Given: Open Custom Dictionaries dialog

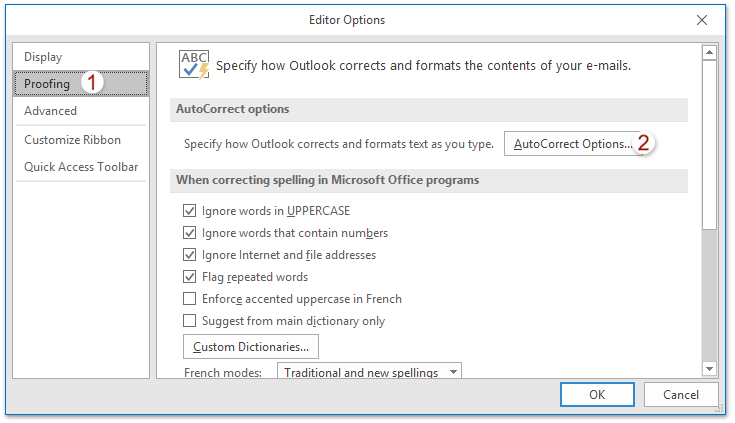Looking at the screenshot, I should coord(250,347).
